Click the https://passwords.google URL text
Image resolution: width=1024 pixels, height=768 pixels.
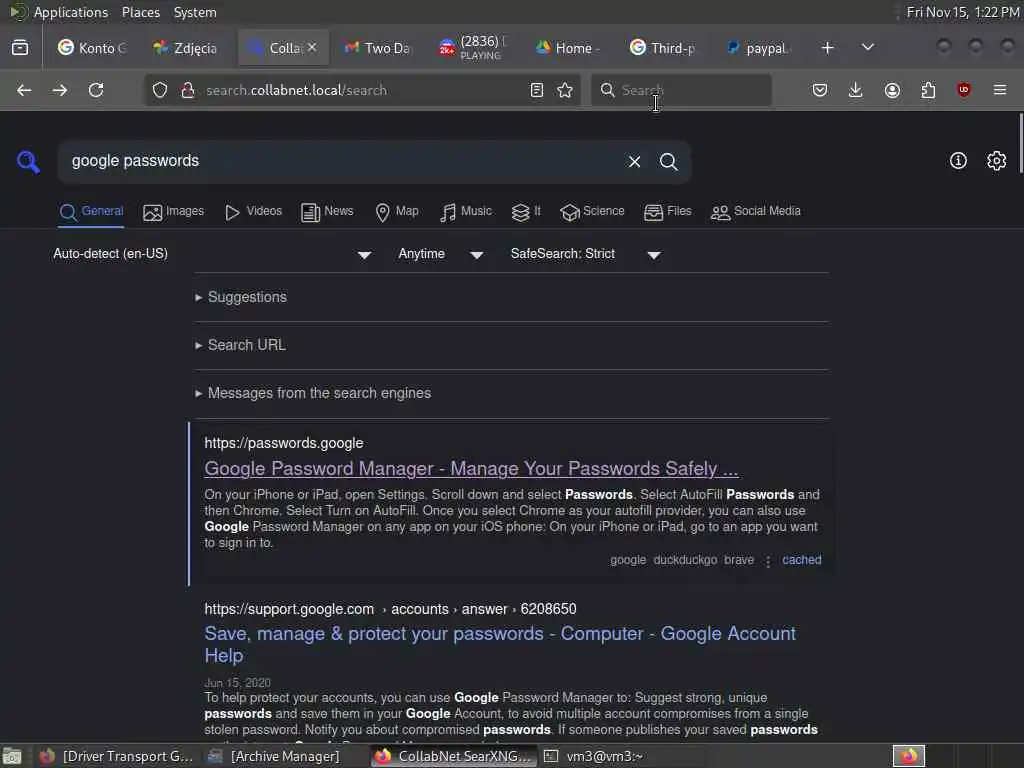(283, 443)
